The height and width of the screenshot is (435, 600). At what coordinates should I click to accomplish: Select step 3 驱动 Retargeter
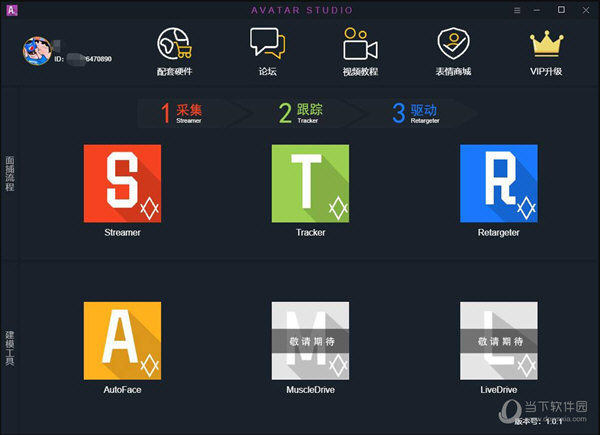(416, 113)
